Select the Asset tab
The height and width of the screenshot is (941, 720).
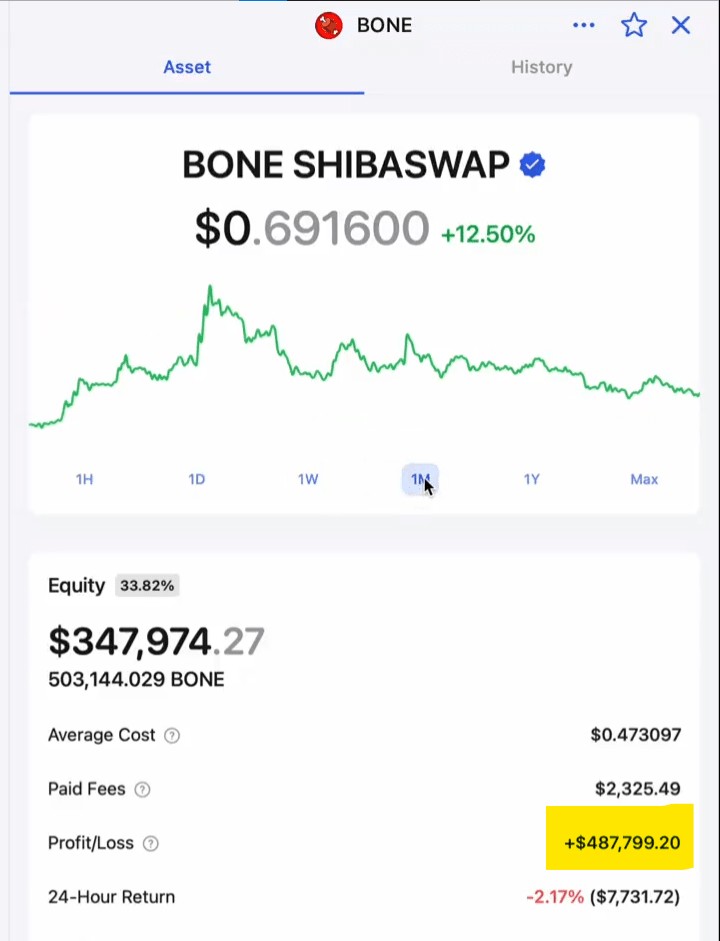coord(187,67)
